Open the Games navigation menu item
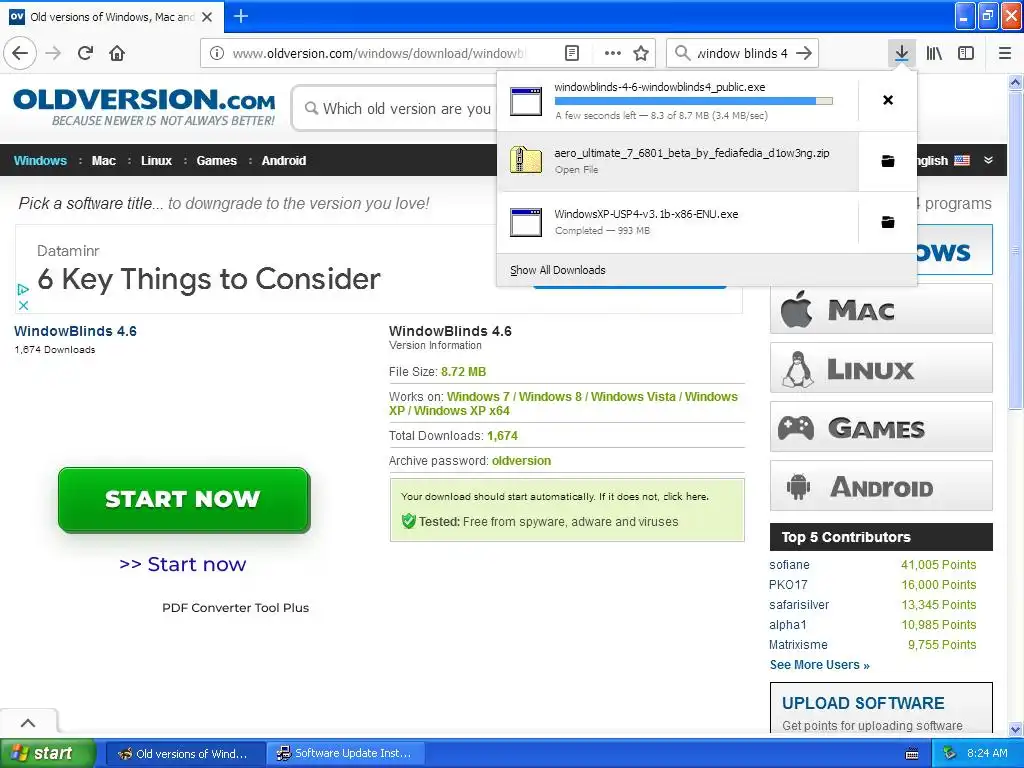The height and width of the screenshot is (768, 1024). 217,161
